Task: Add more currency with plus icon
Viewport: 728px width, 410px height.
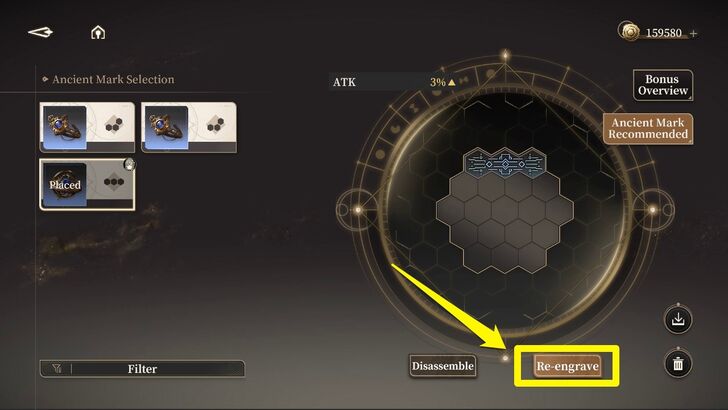Action: point(693,33)
